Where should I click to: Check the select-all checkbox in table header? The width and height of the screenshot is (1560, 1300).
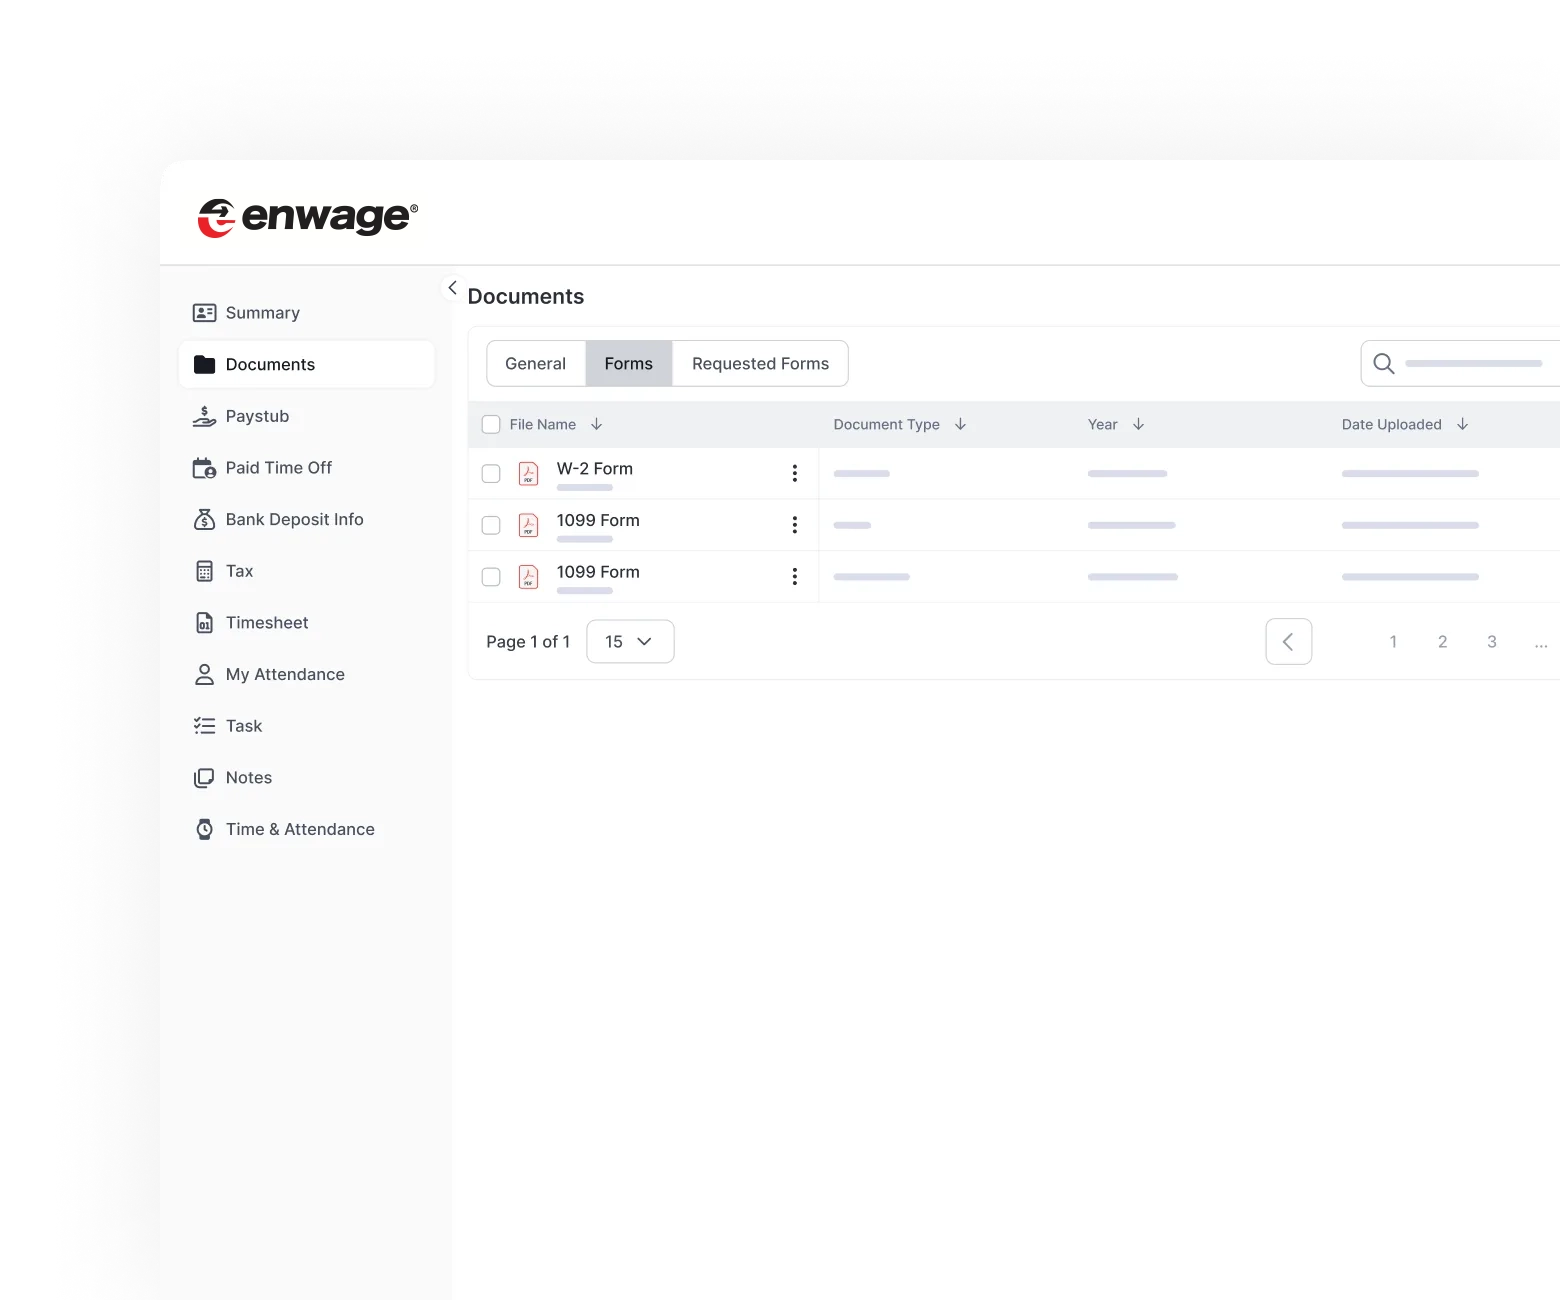pos(491,424)
